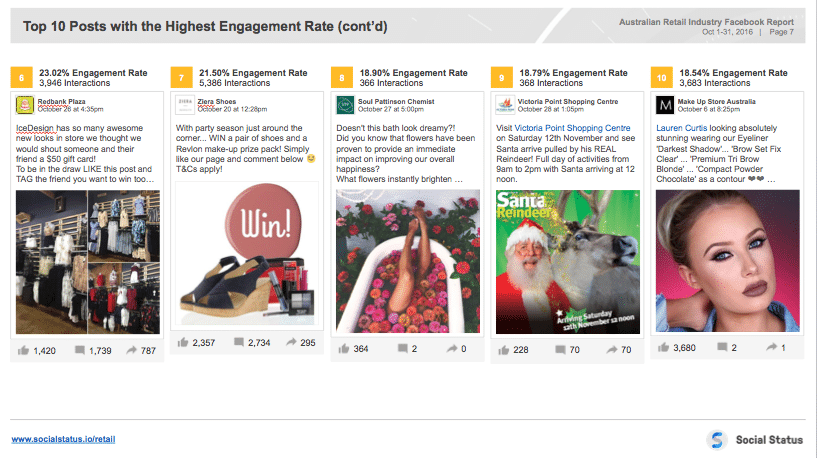Open the flower bath photo

[x=408, y=261]
